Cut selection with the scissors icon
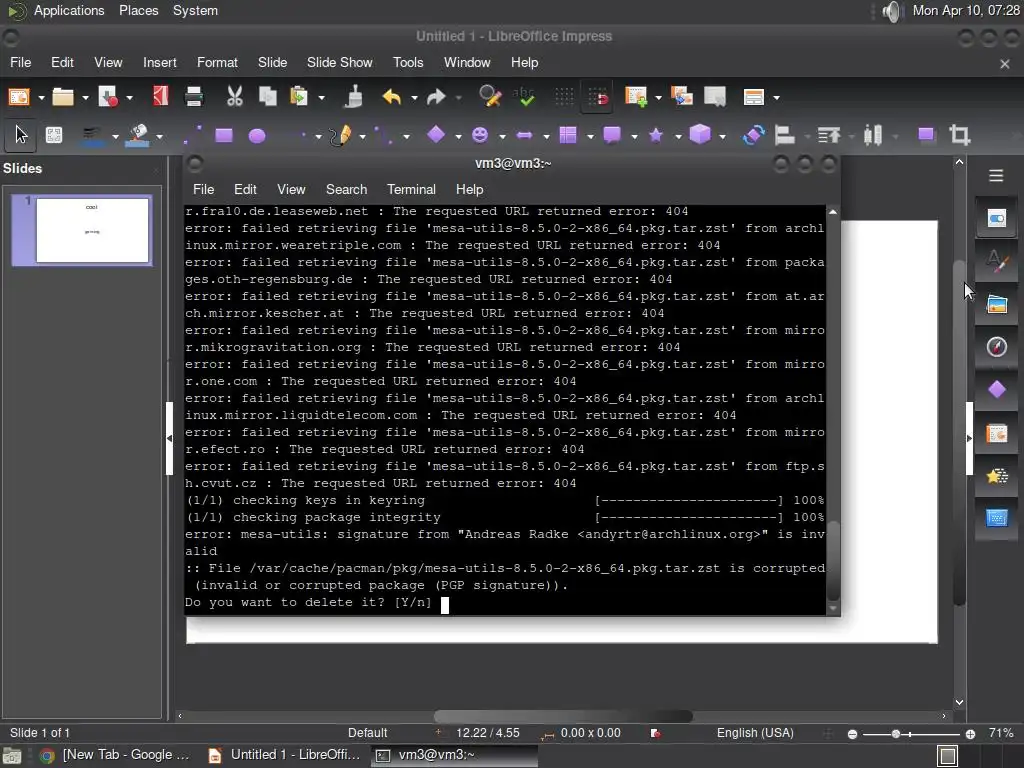The height and width of the screenshot is (768, 1024). click(234, 97)
